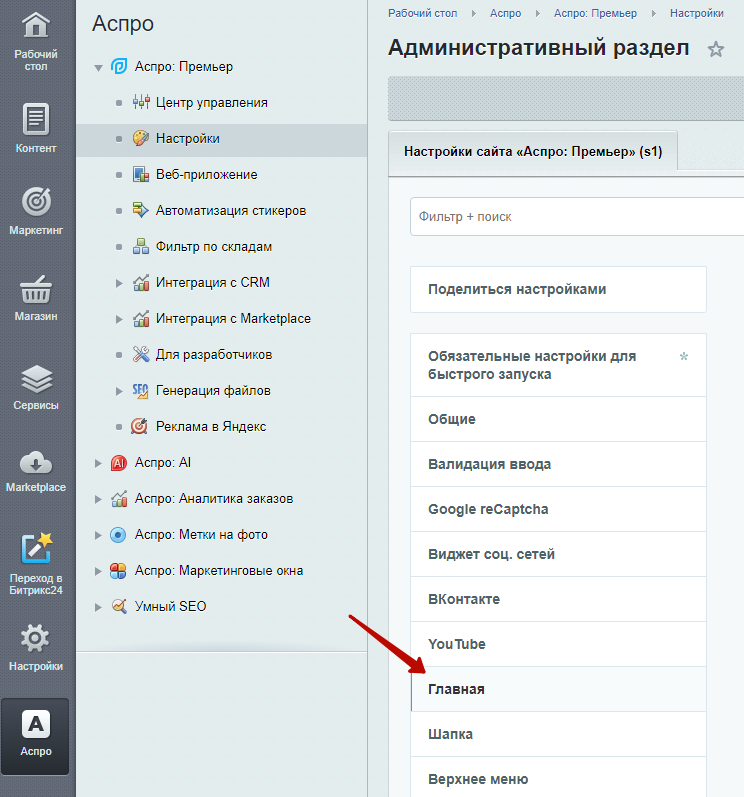Click the Аспро: Маркетинговые окна icon
This screenshot has height=797, width=744.
(118, 571)
